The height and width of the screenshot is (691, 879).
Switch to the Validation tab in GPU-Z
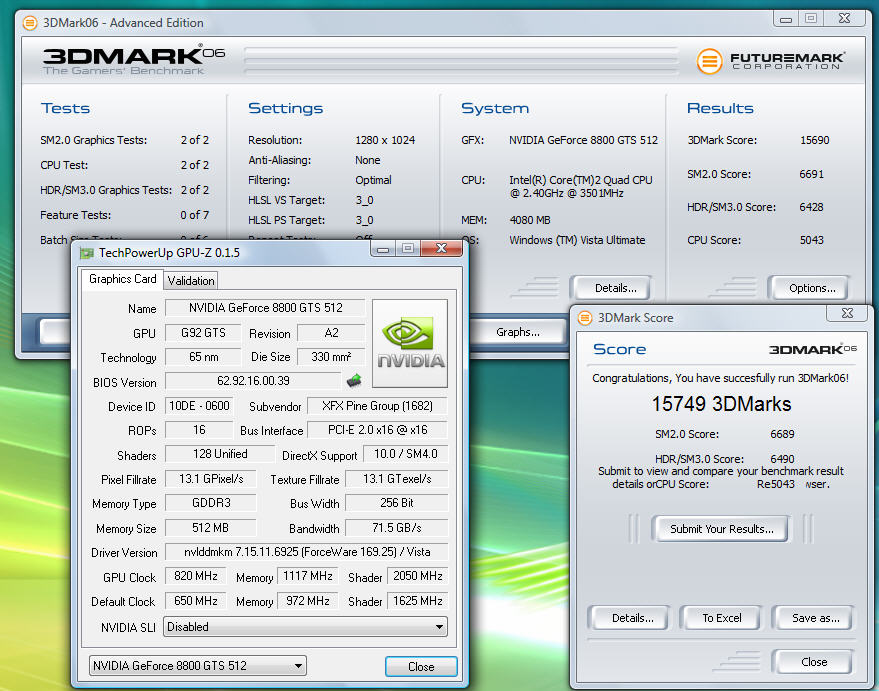click(x=191, y=281)
